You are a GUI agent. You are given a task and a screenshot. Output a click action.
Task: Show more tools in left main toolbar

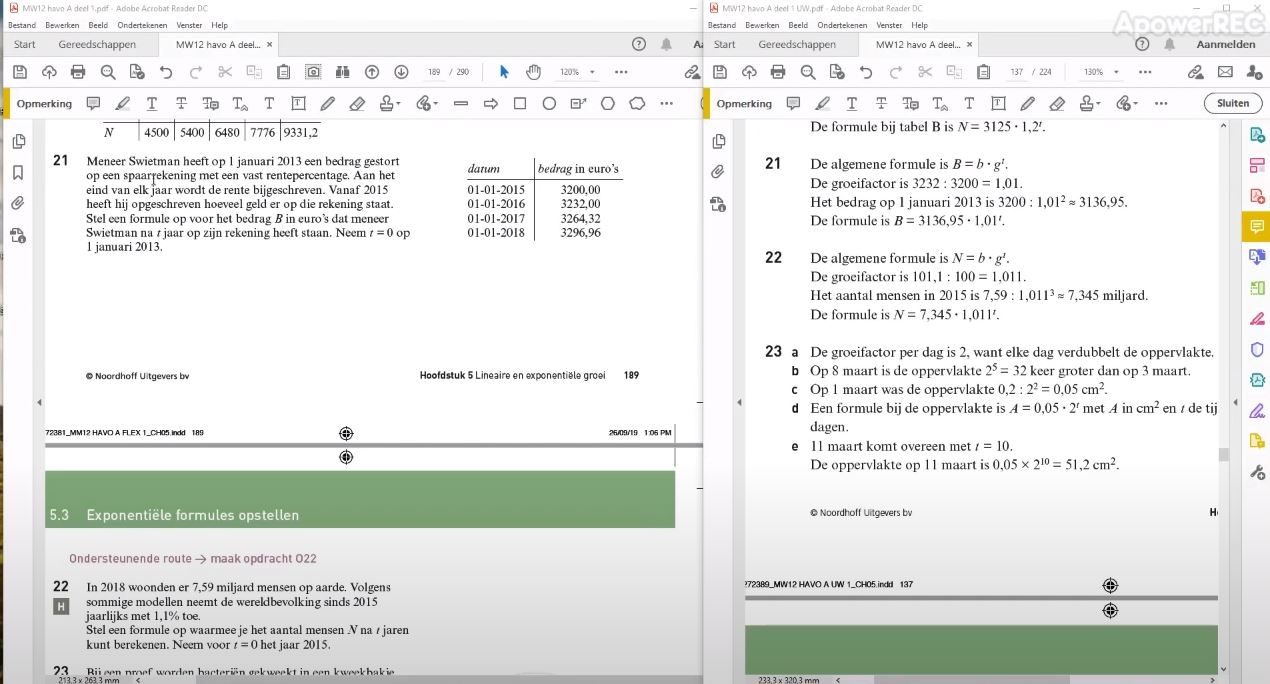621,72
